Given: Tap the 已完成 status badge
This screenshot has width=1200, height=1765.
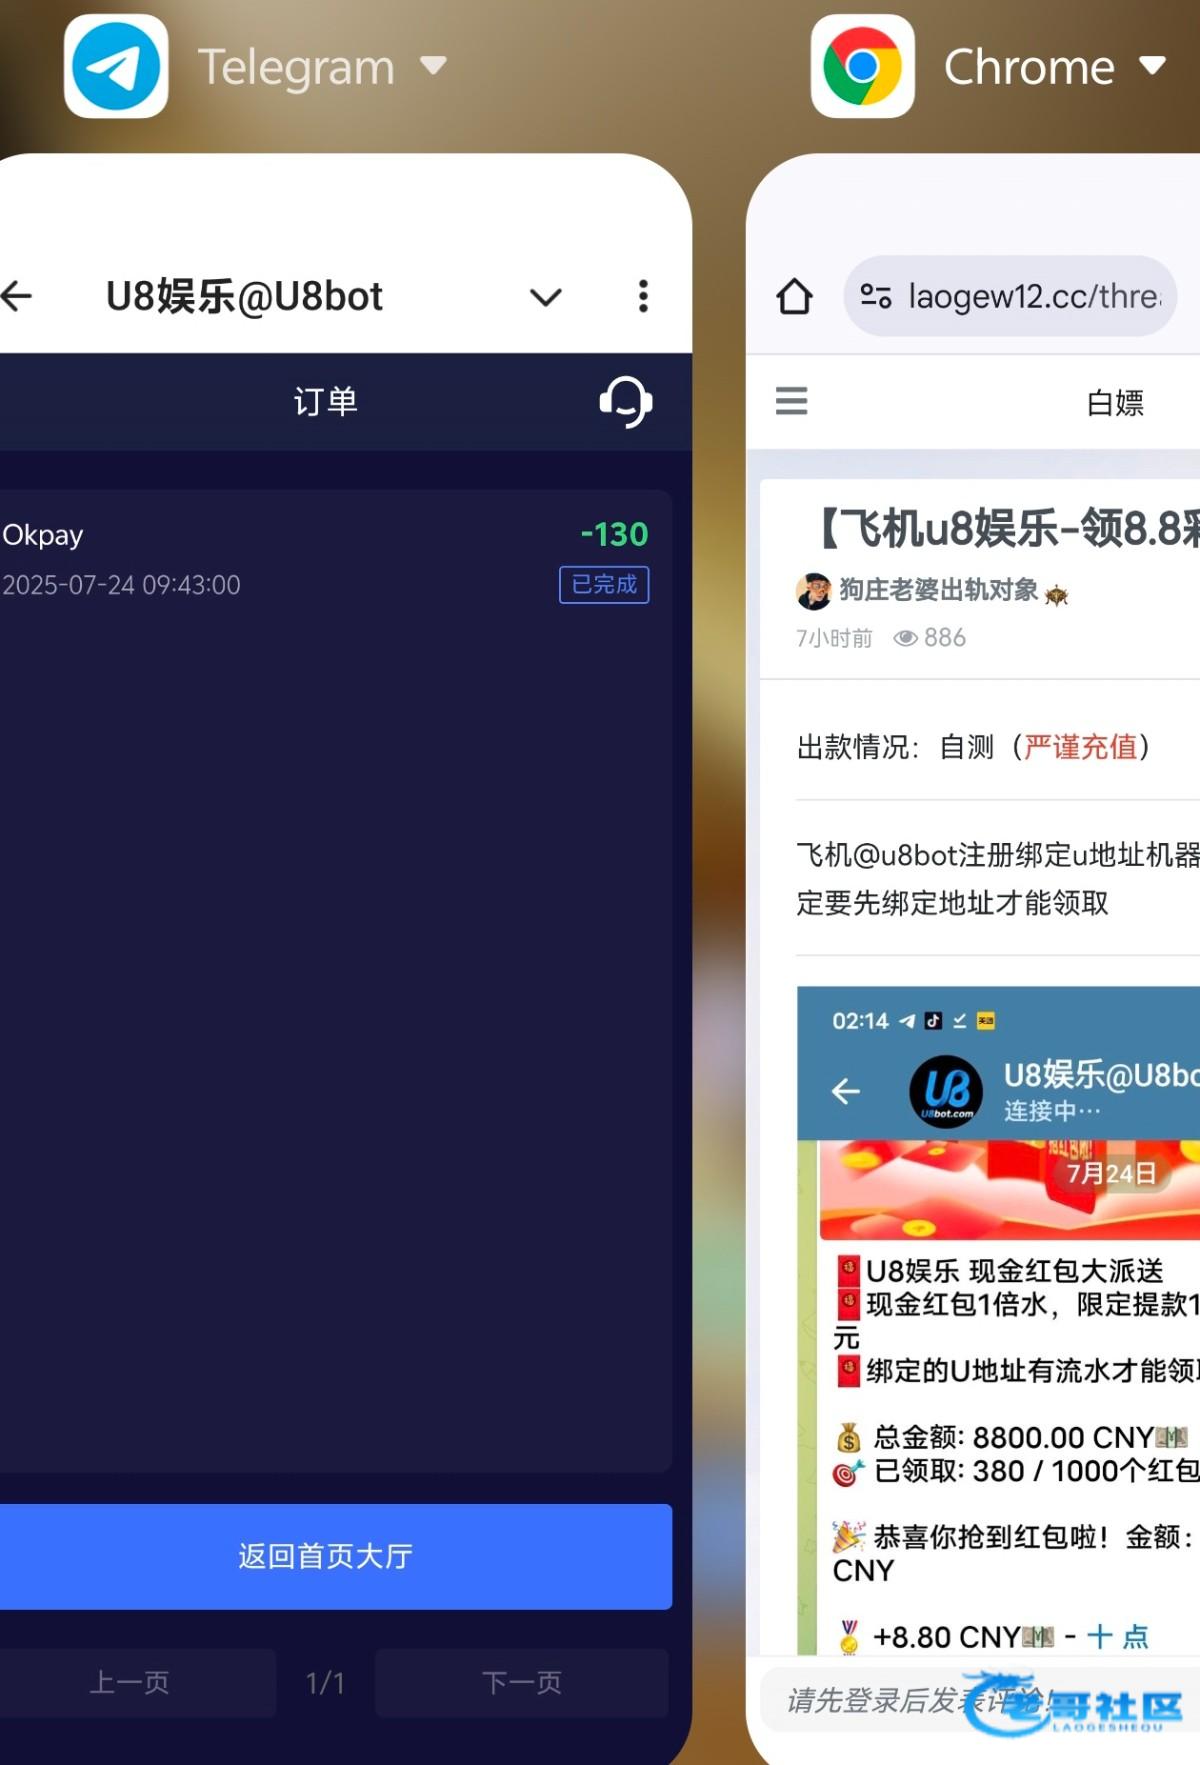Looking at the screenshot, I should pyautogui.click(x=604, y=585).
